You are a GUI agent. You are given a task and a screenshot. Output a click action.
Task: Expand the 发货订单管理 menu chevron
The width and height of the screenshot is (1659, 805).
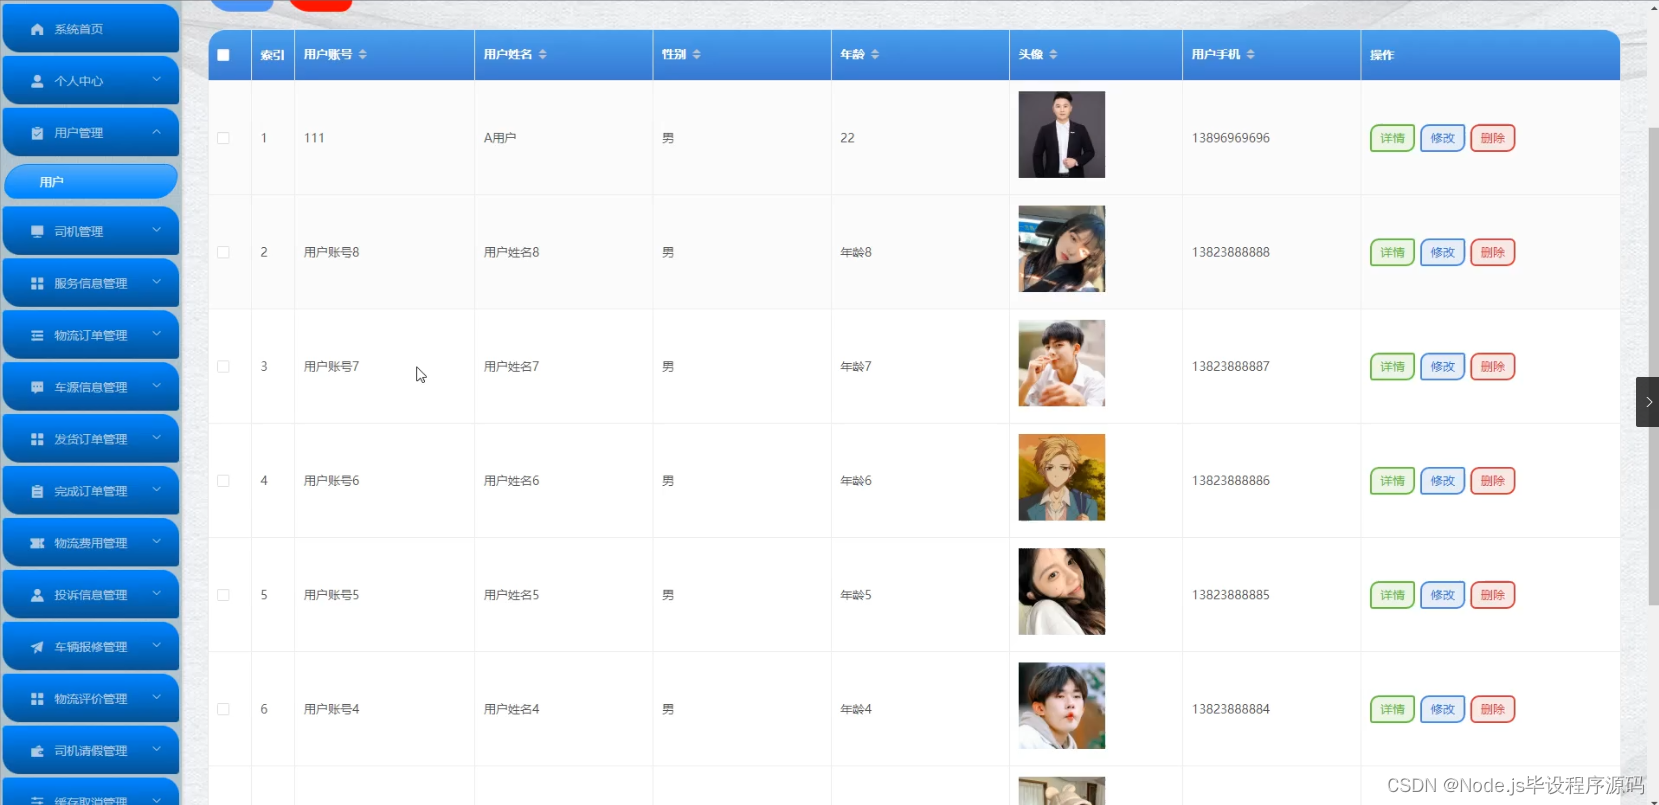157,438
